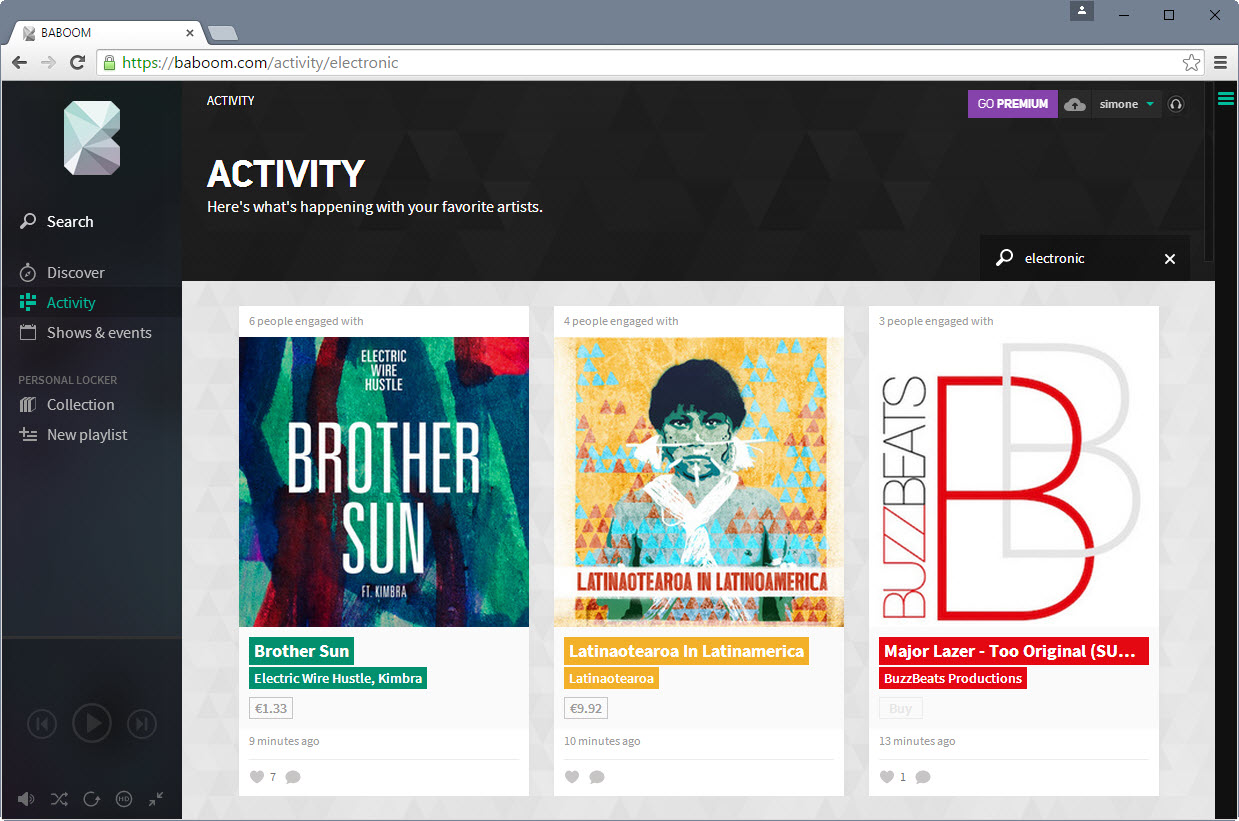This screenshot has height=821, width=1239.
Task: Open the Collection locker
Action: [x=67, y=405]
